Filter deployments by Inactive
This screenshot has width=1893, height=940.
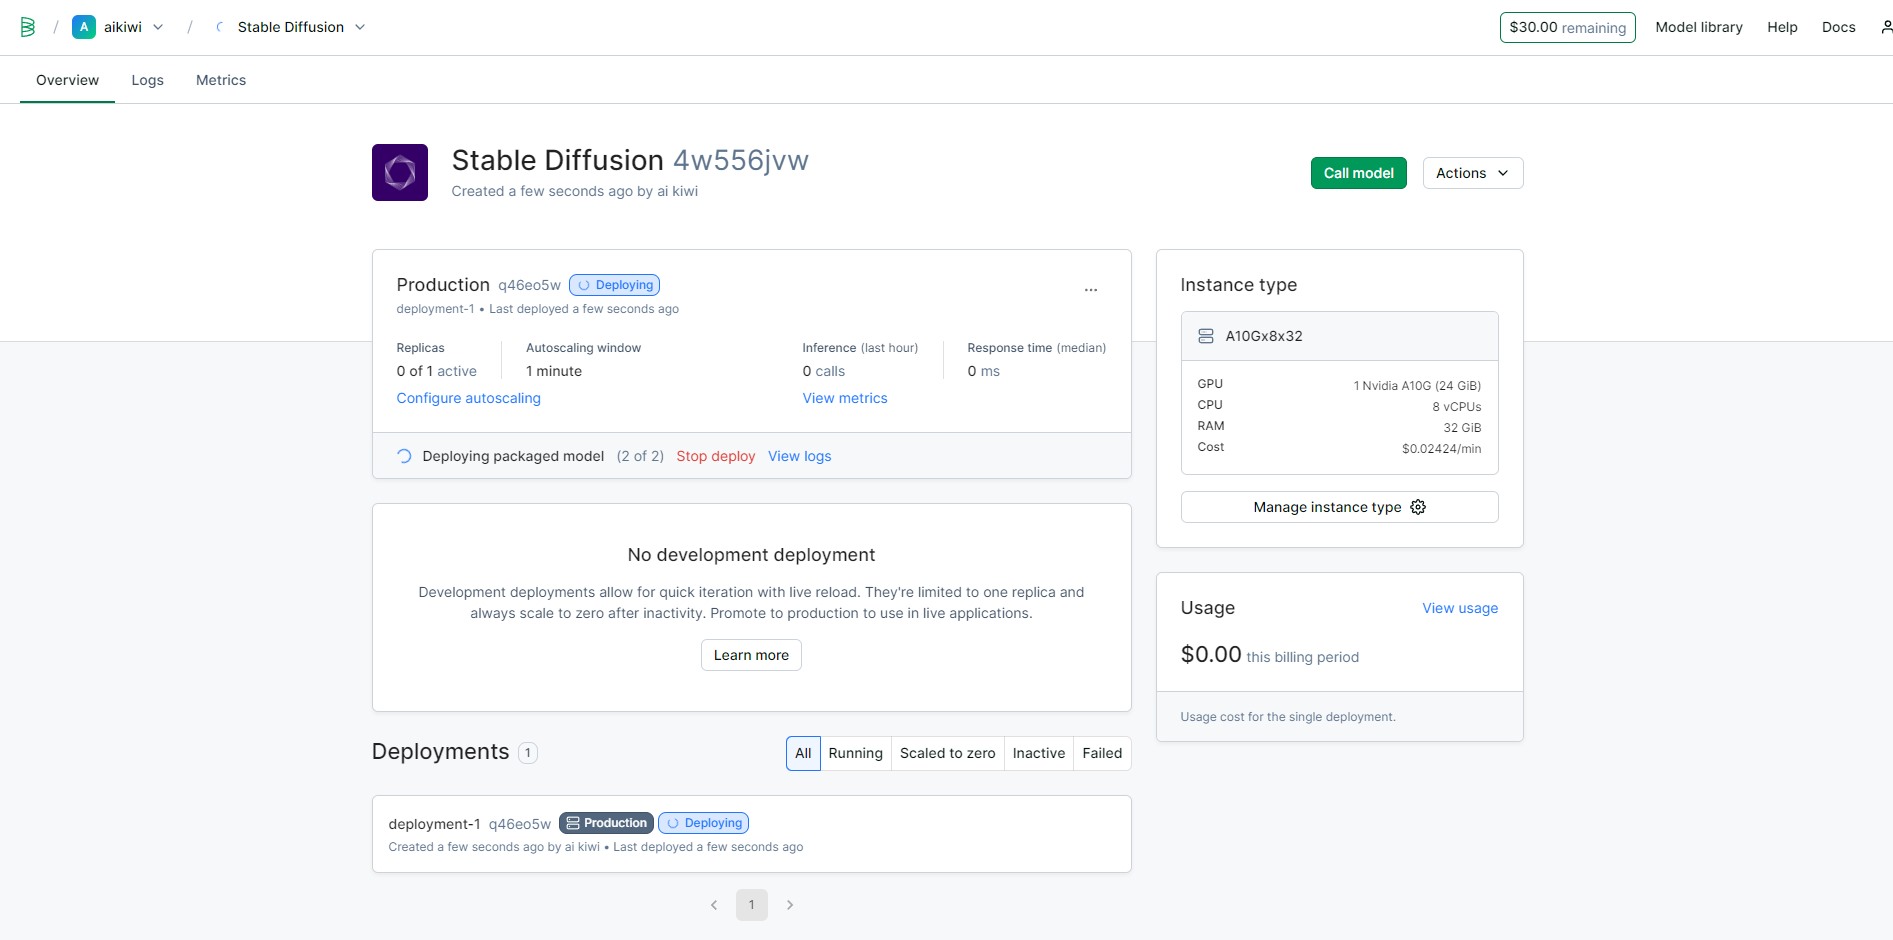tap(1039, 753)
